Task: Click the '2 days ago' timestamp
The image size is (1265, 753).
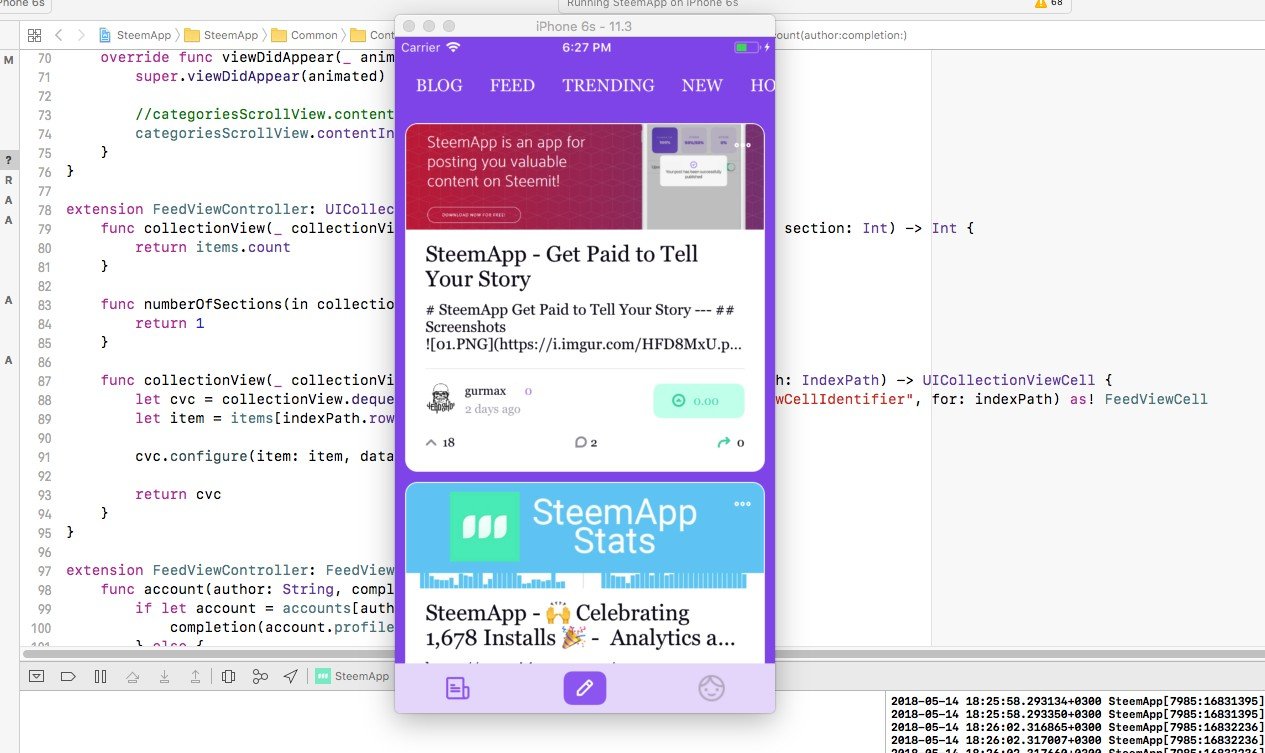Action: click(x=492, y=409)
